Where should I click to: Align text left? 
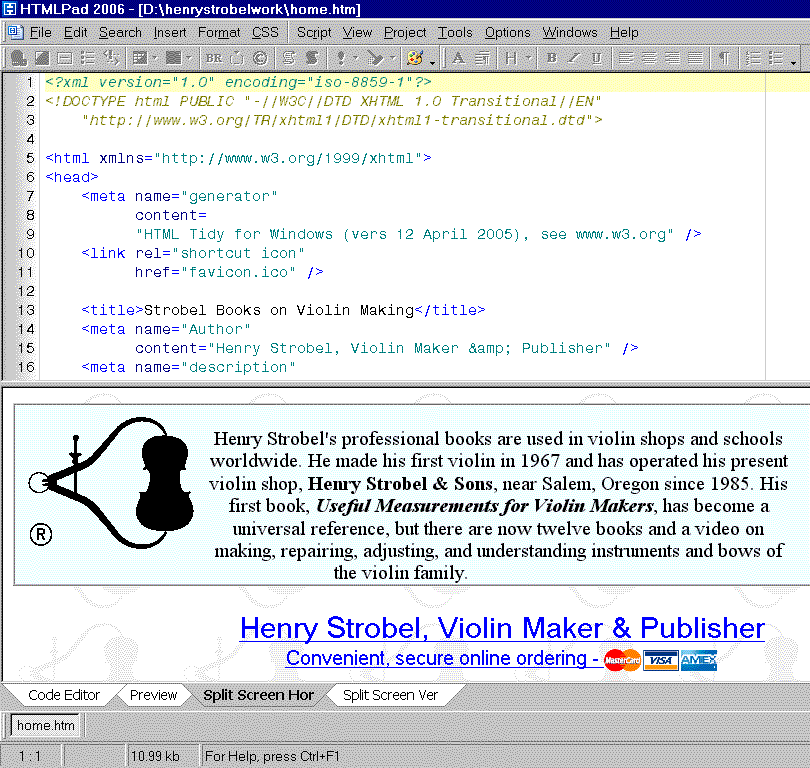click(x=626, y=58)
